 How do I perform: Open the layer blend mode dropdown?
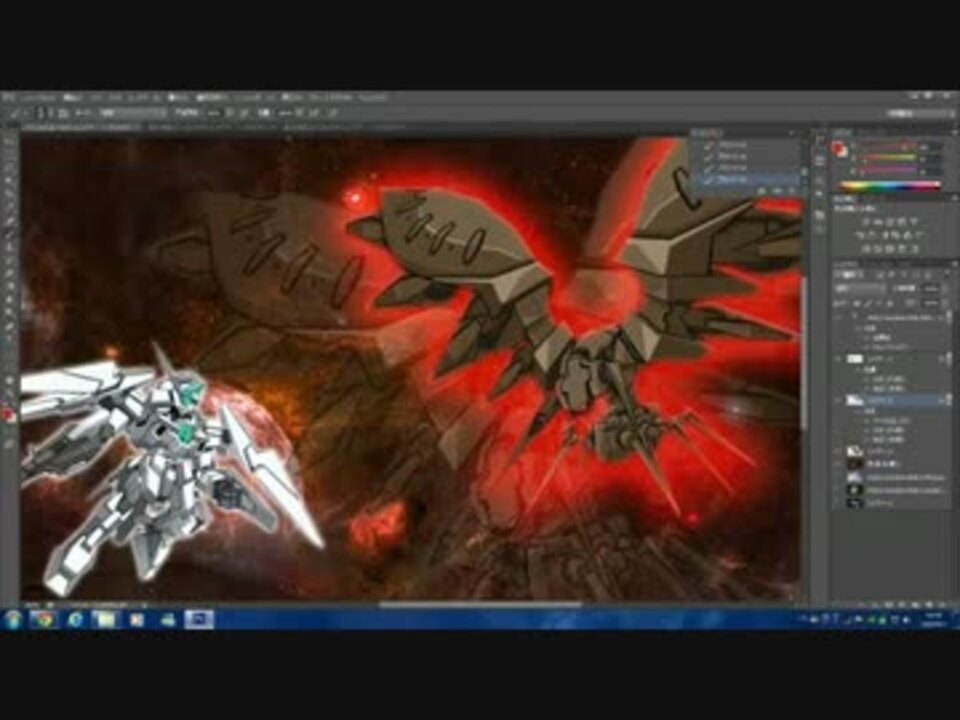coord(861,289)
